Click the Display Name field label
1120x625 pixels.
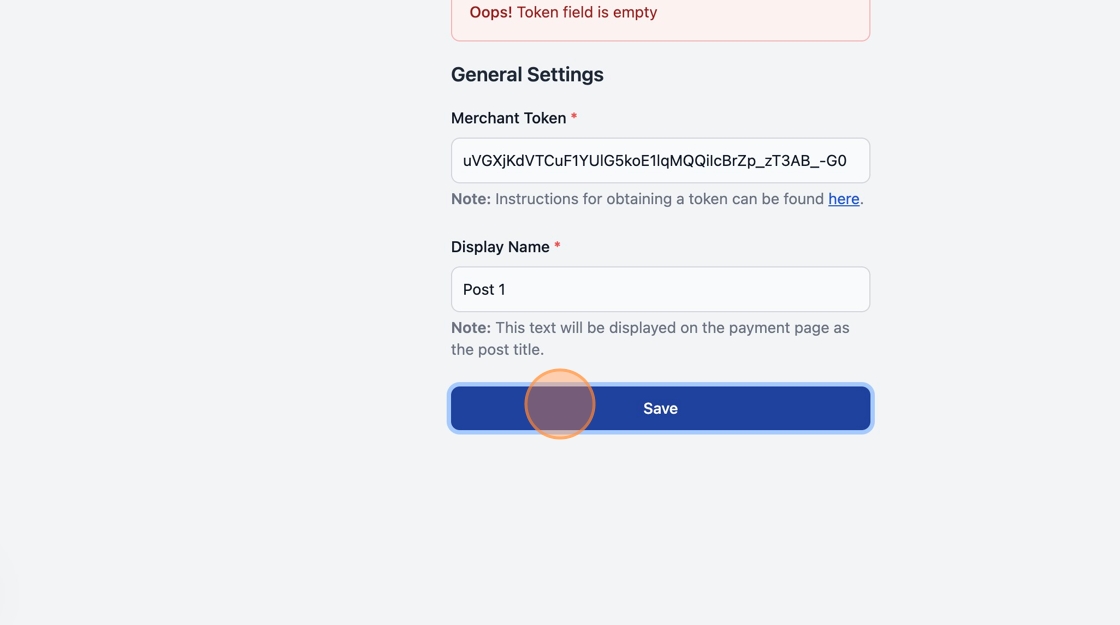(500, 247)
